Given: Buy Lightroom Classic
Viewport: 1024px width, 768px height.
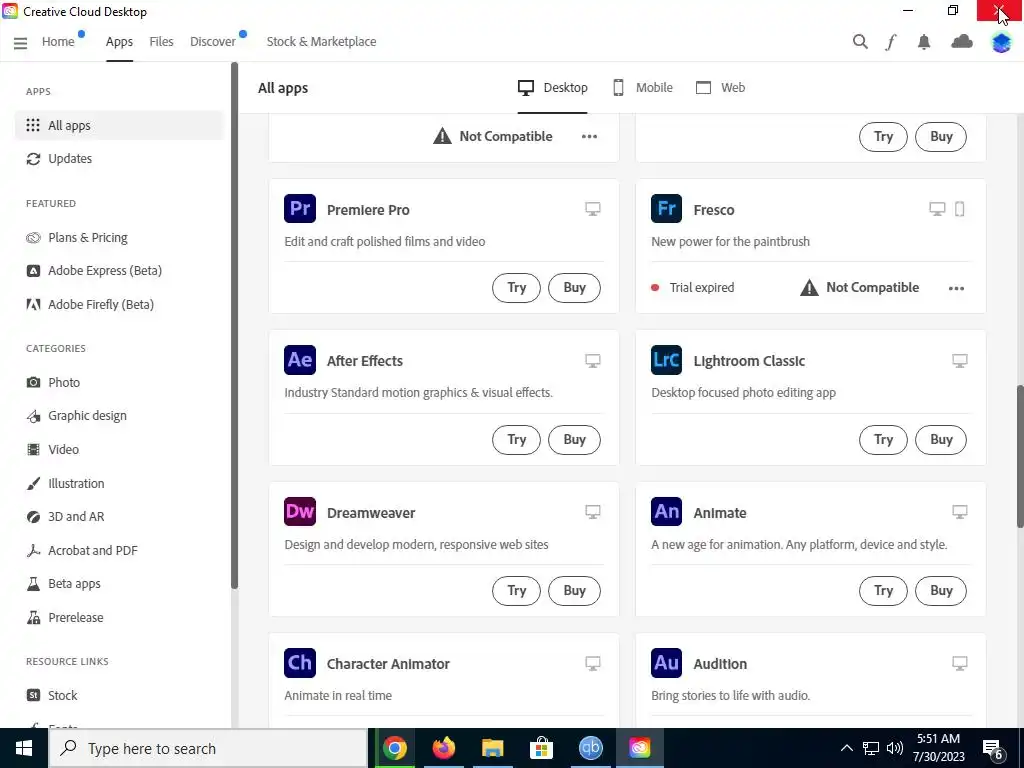Looking at the screenshot, I should 941,440.
